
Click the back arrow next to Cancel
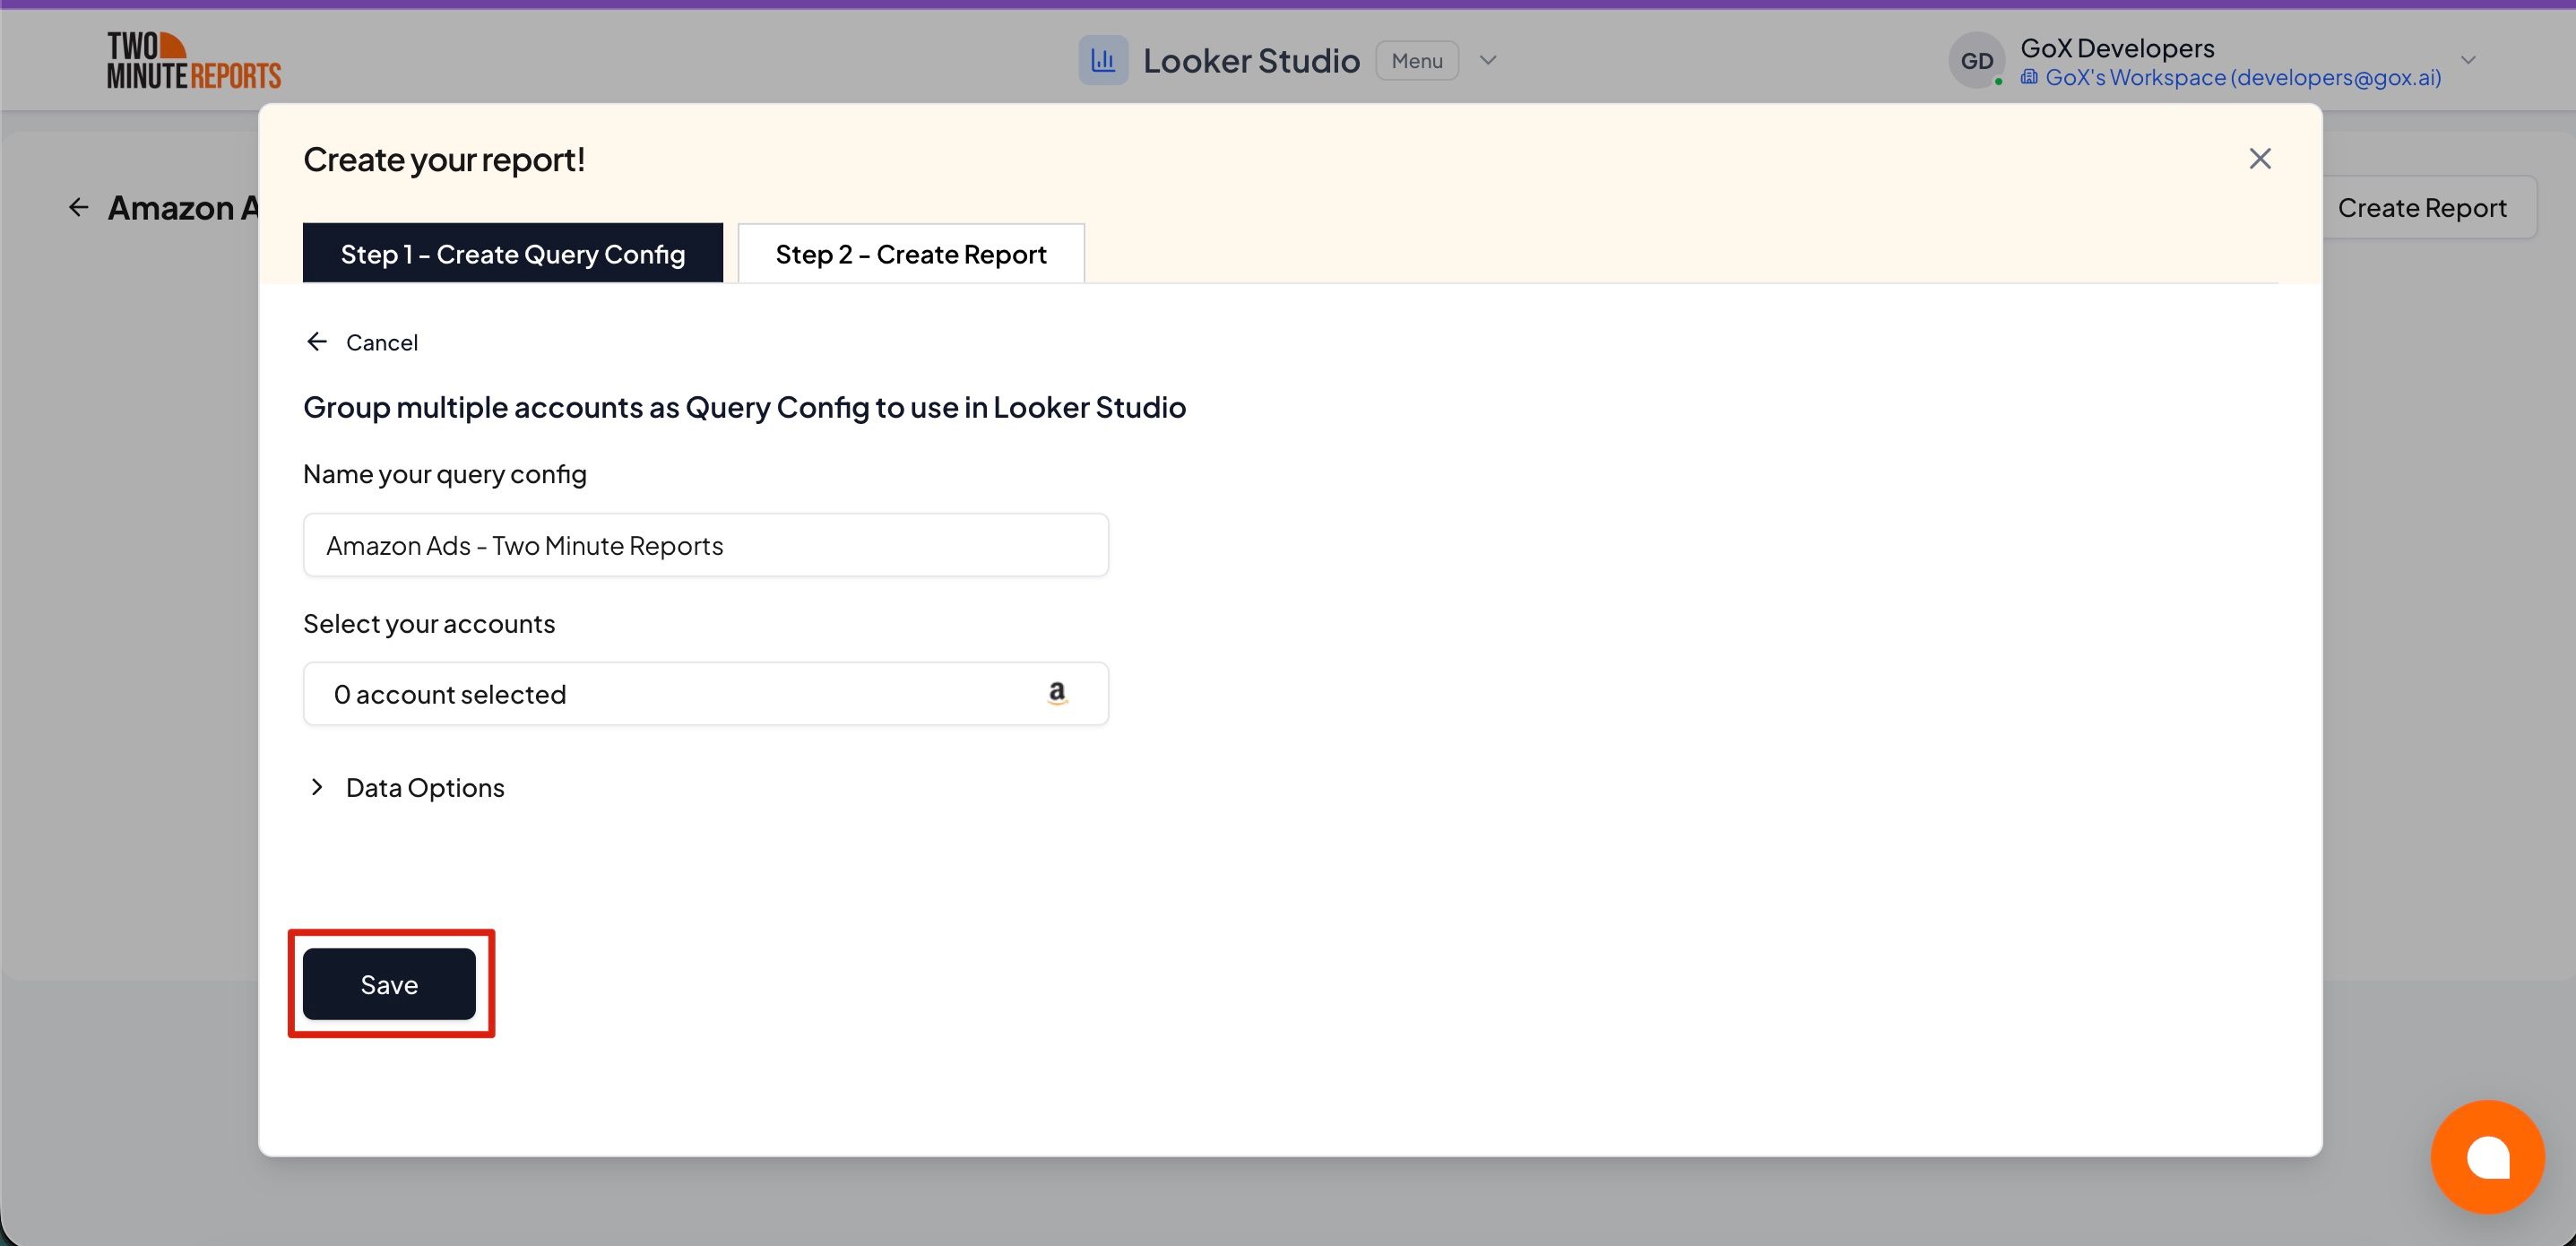tap(316, 341)
